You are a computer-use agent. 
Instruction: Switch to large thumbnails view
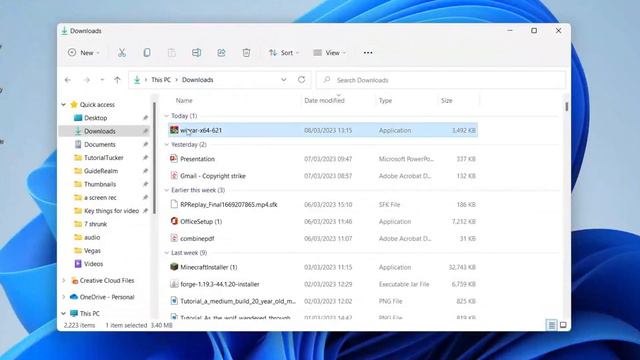coord(563,325)
